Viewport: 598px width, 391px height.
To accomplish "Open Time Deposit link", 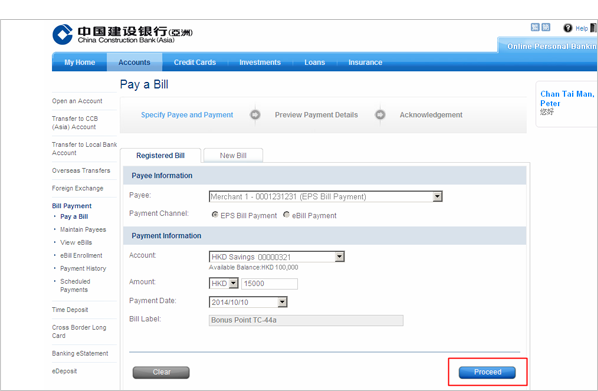I will (x=70, y=310).
